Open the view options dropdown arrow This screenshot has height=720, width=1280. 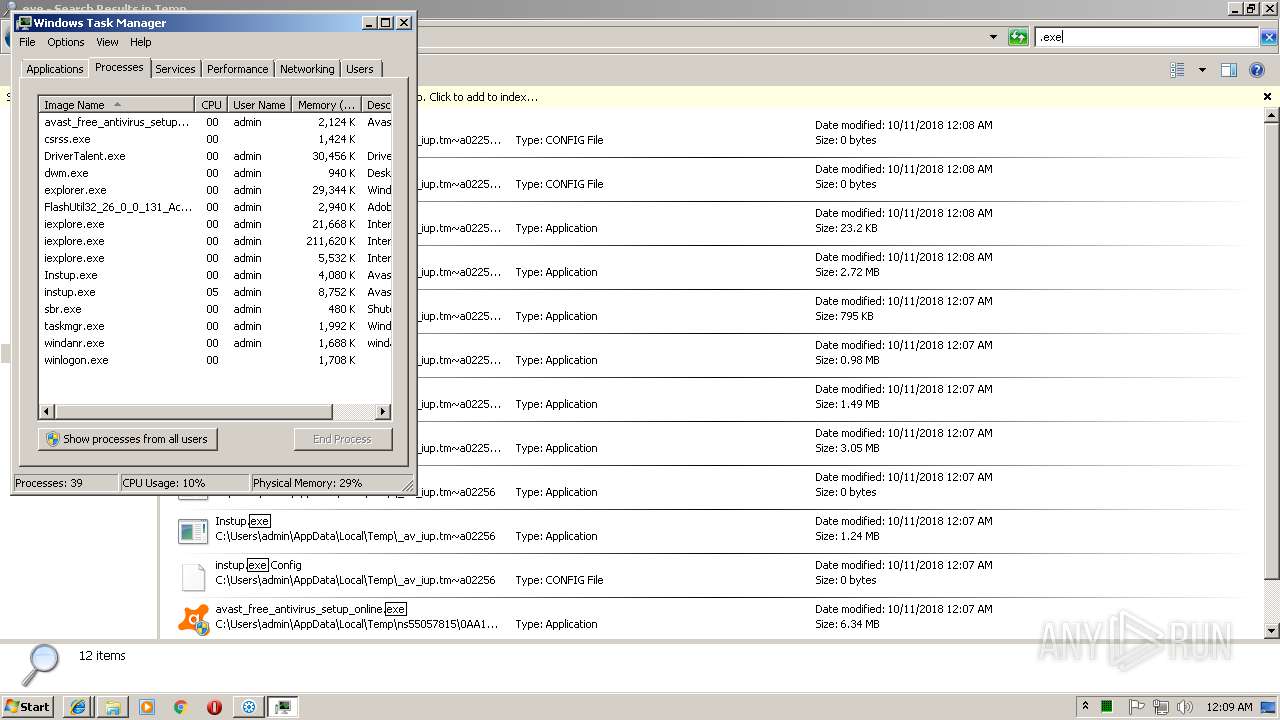pos(1202,70)
